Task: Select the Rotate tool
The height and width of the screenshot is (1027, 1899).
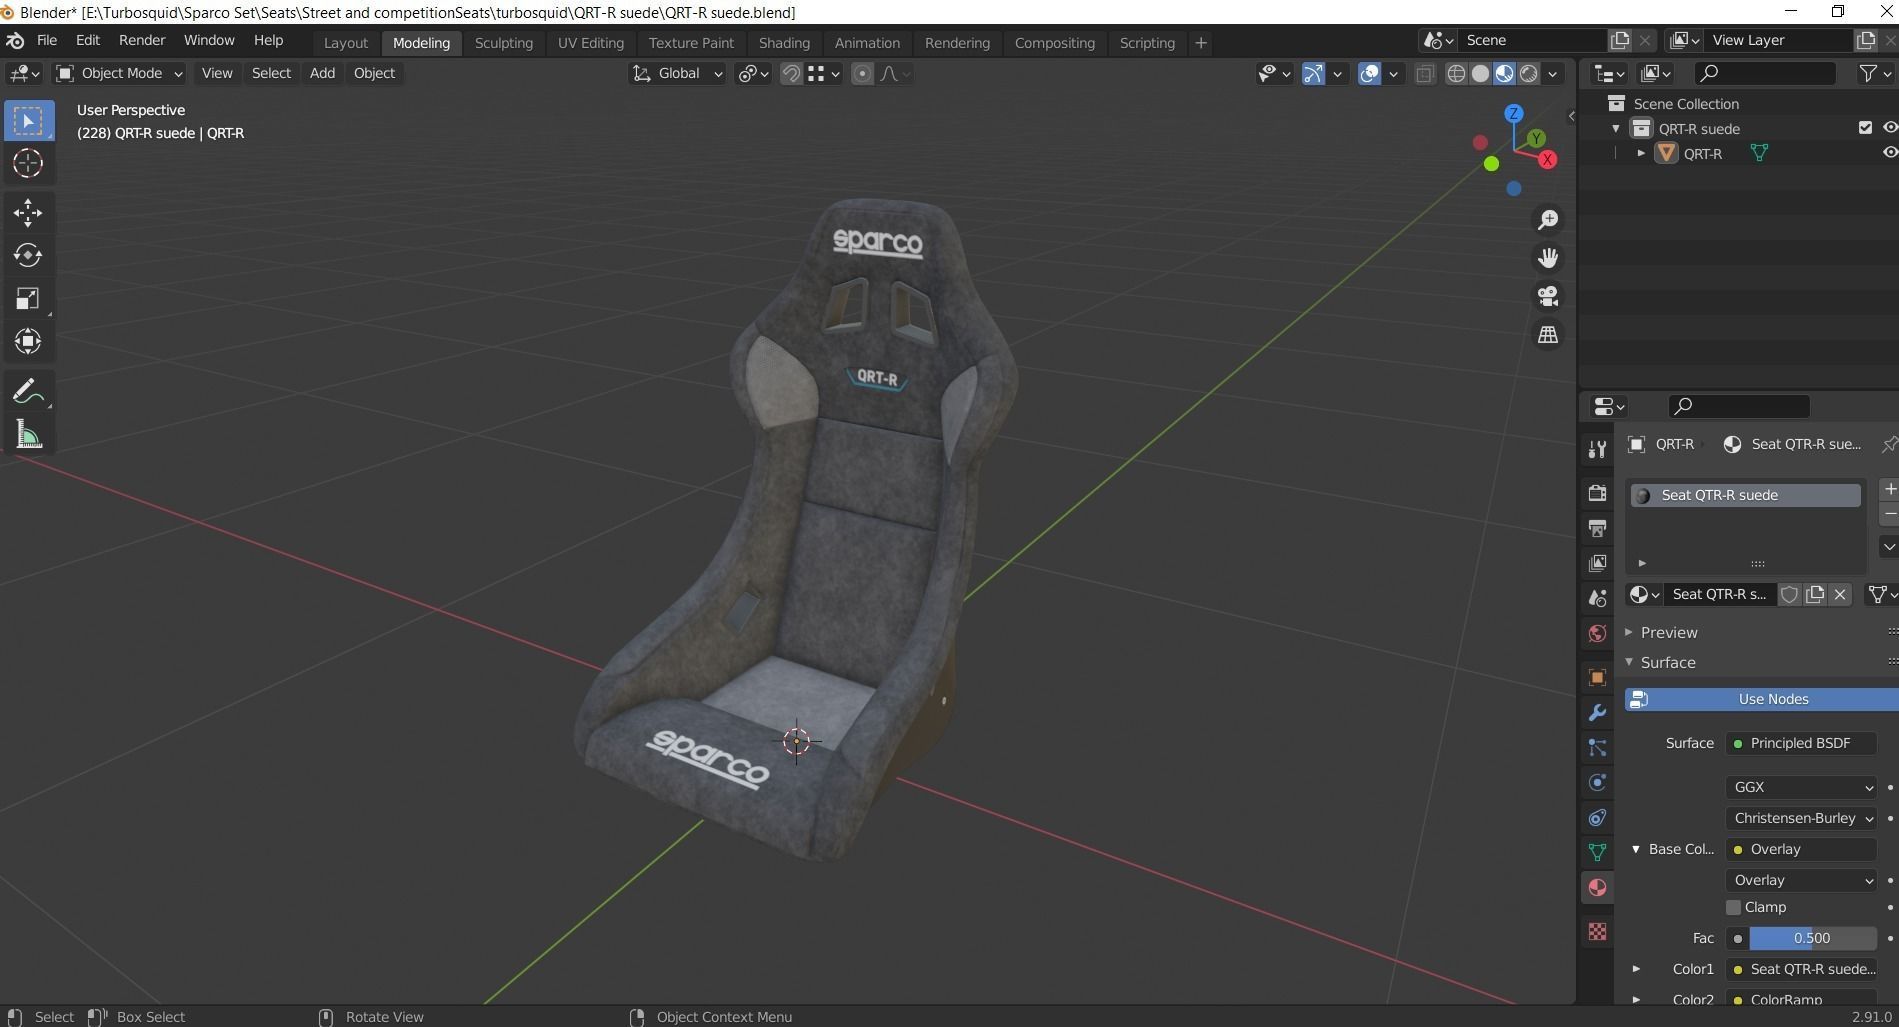Action: [x=28, y=255]
